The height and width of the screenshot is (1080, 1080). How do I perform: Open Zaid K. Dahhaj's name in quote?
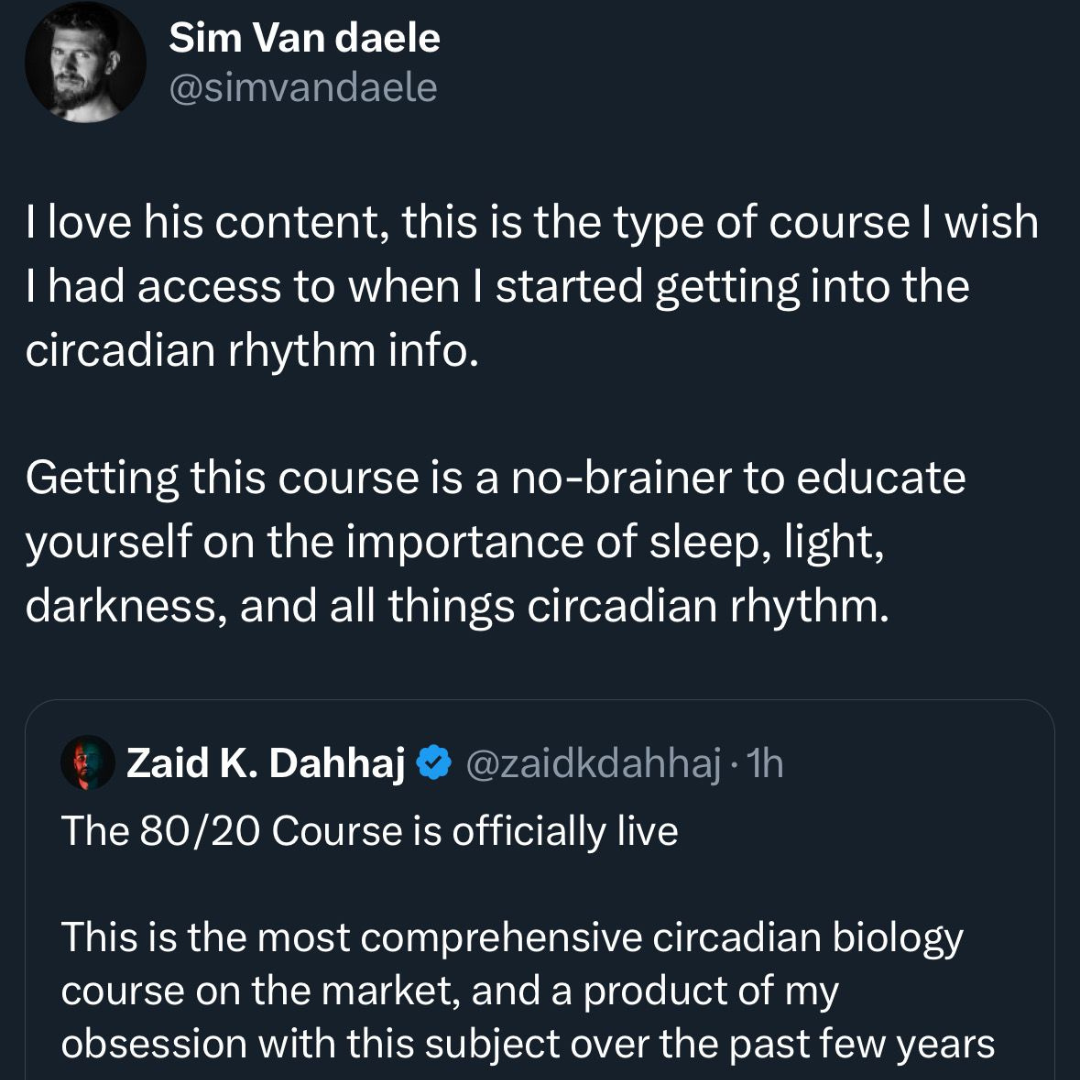click(x=265, y=765)
